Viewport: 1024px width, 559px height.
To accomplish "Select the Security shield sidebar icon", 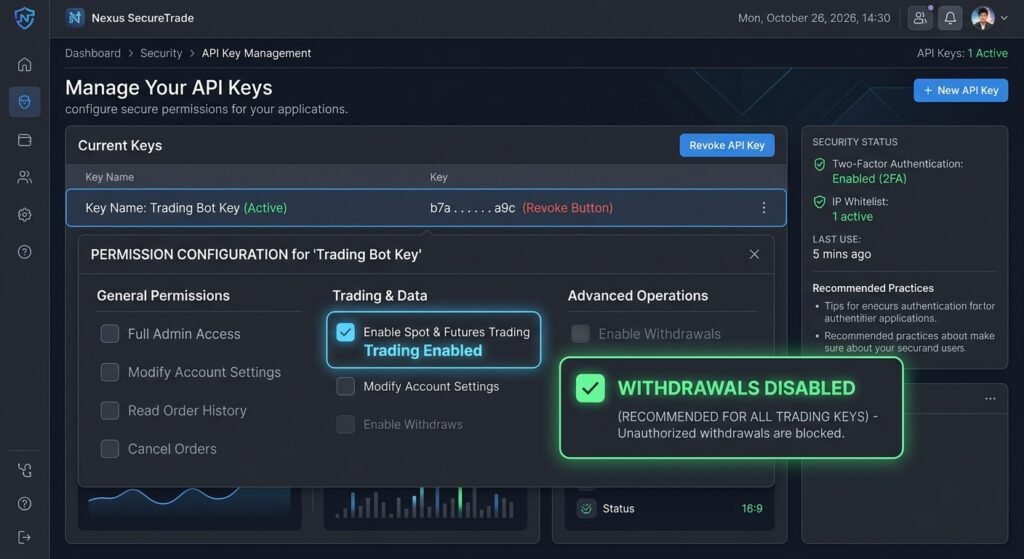I will 24,102.
